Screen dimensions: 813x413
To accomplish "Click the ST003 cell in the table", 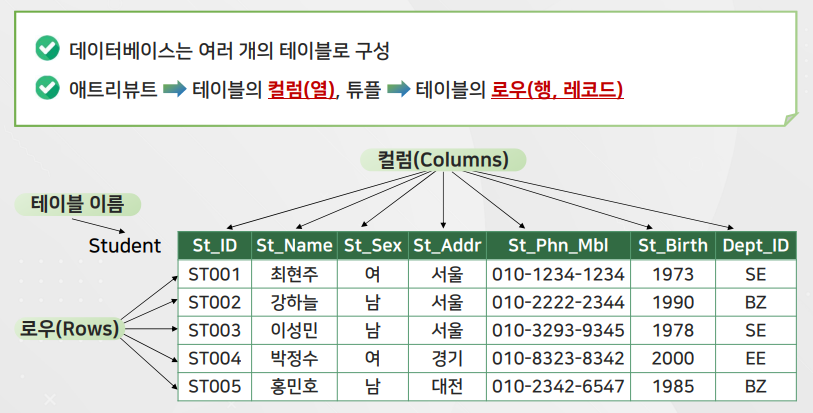I will (x=214, y=330).
